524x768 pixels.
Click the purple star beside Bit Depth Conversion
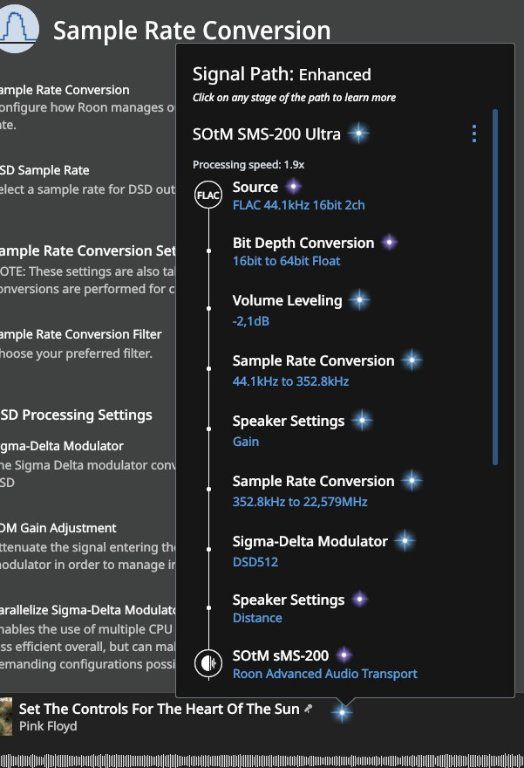(389, 242)
